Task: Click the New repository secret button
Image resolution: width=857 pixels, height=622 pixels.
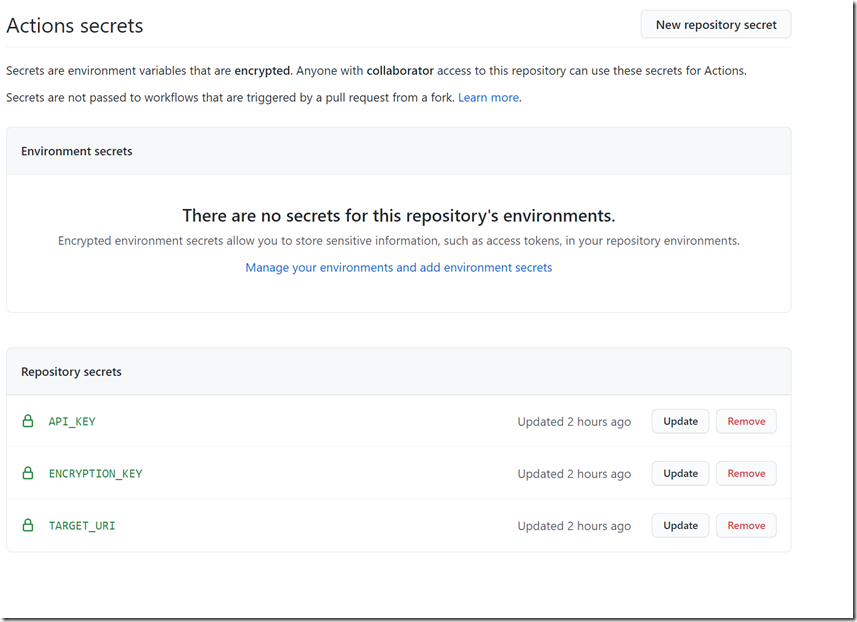Action: click(715, 25)
